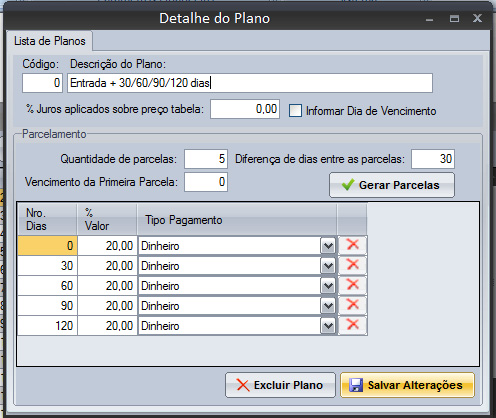
Task: Delete the 120-day installment row
Action: pyautogui.click(x=352, y=325)
